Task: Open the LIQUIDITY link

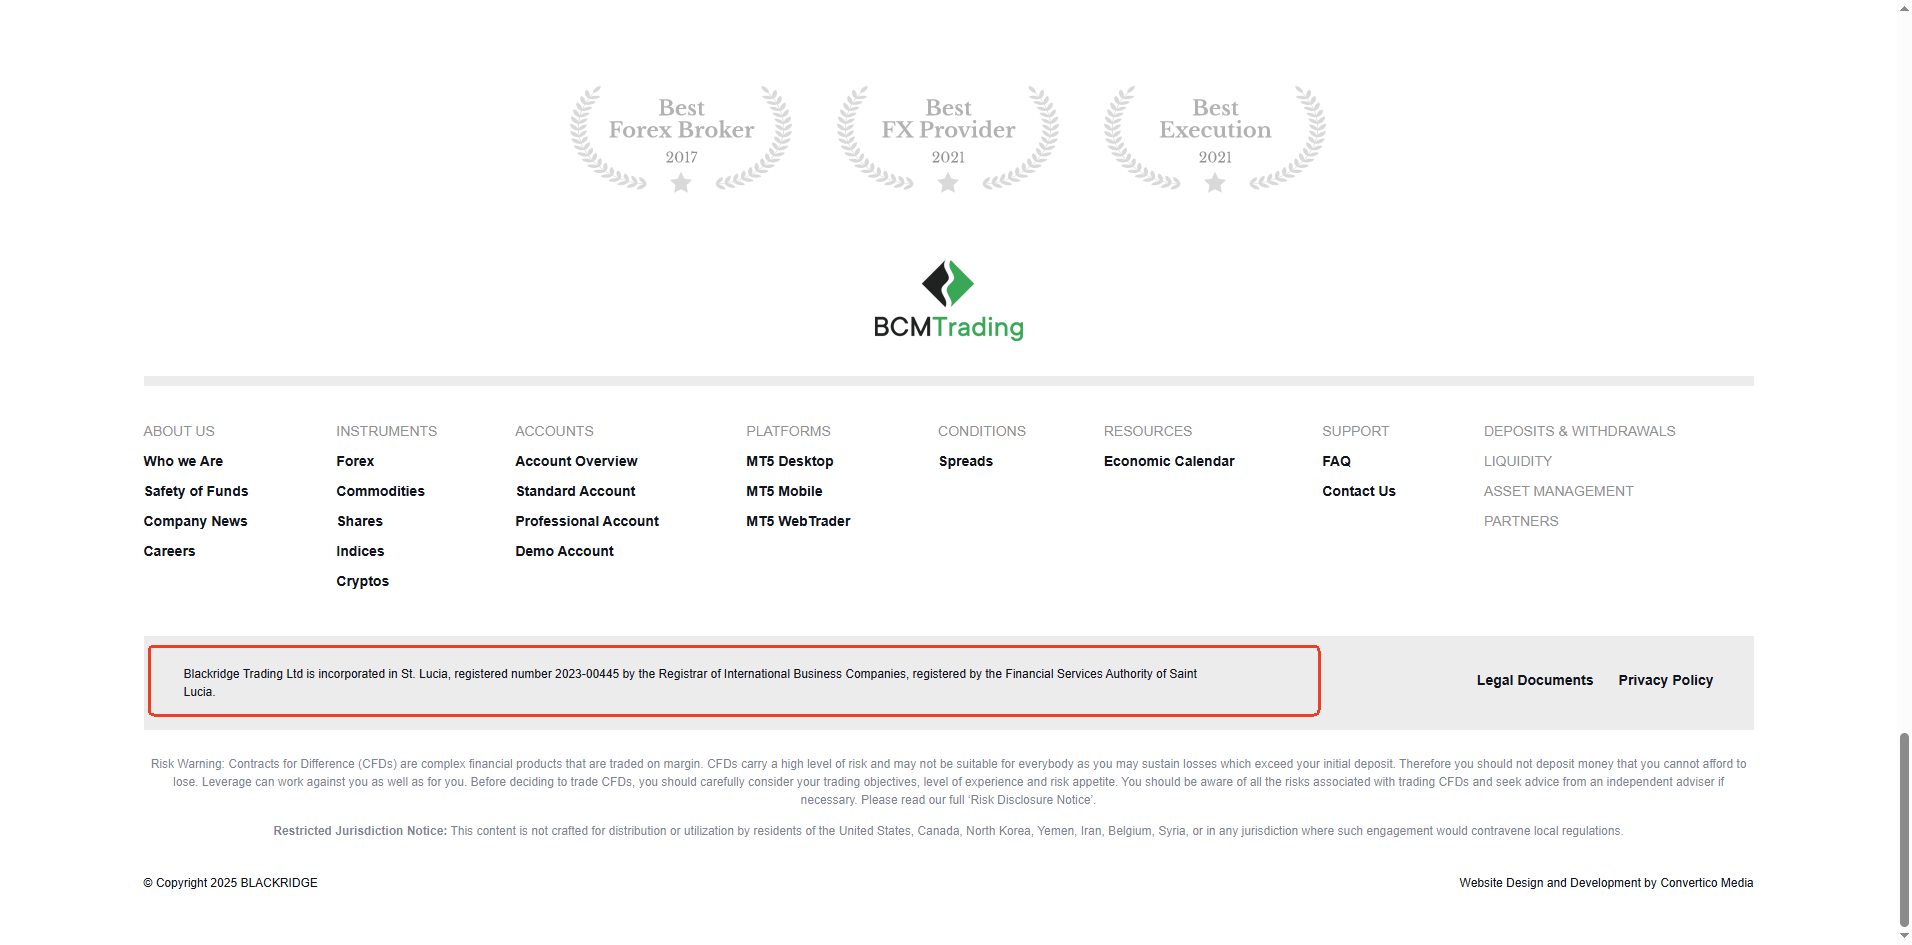Action: 1518,461
